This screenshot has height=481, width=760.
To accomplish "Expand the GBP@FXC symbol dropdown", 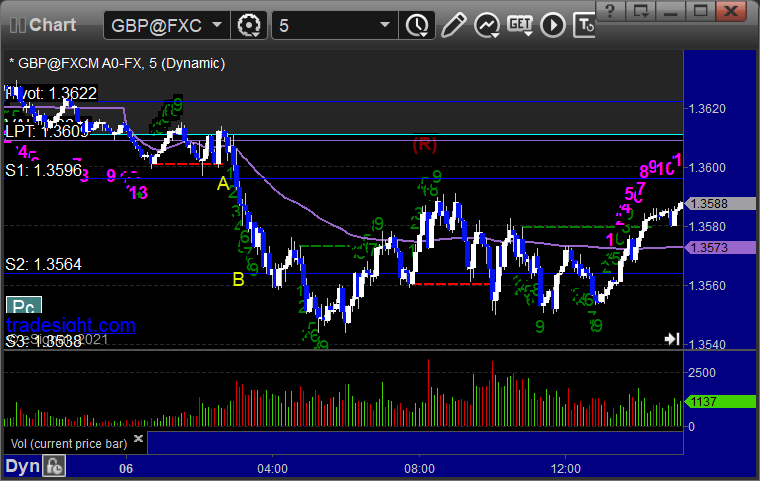I will 217,25.
